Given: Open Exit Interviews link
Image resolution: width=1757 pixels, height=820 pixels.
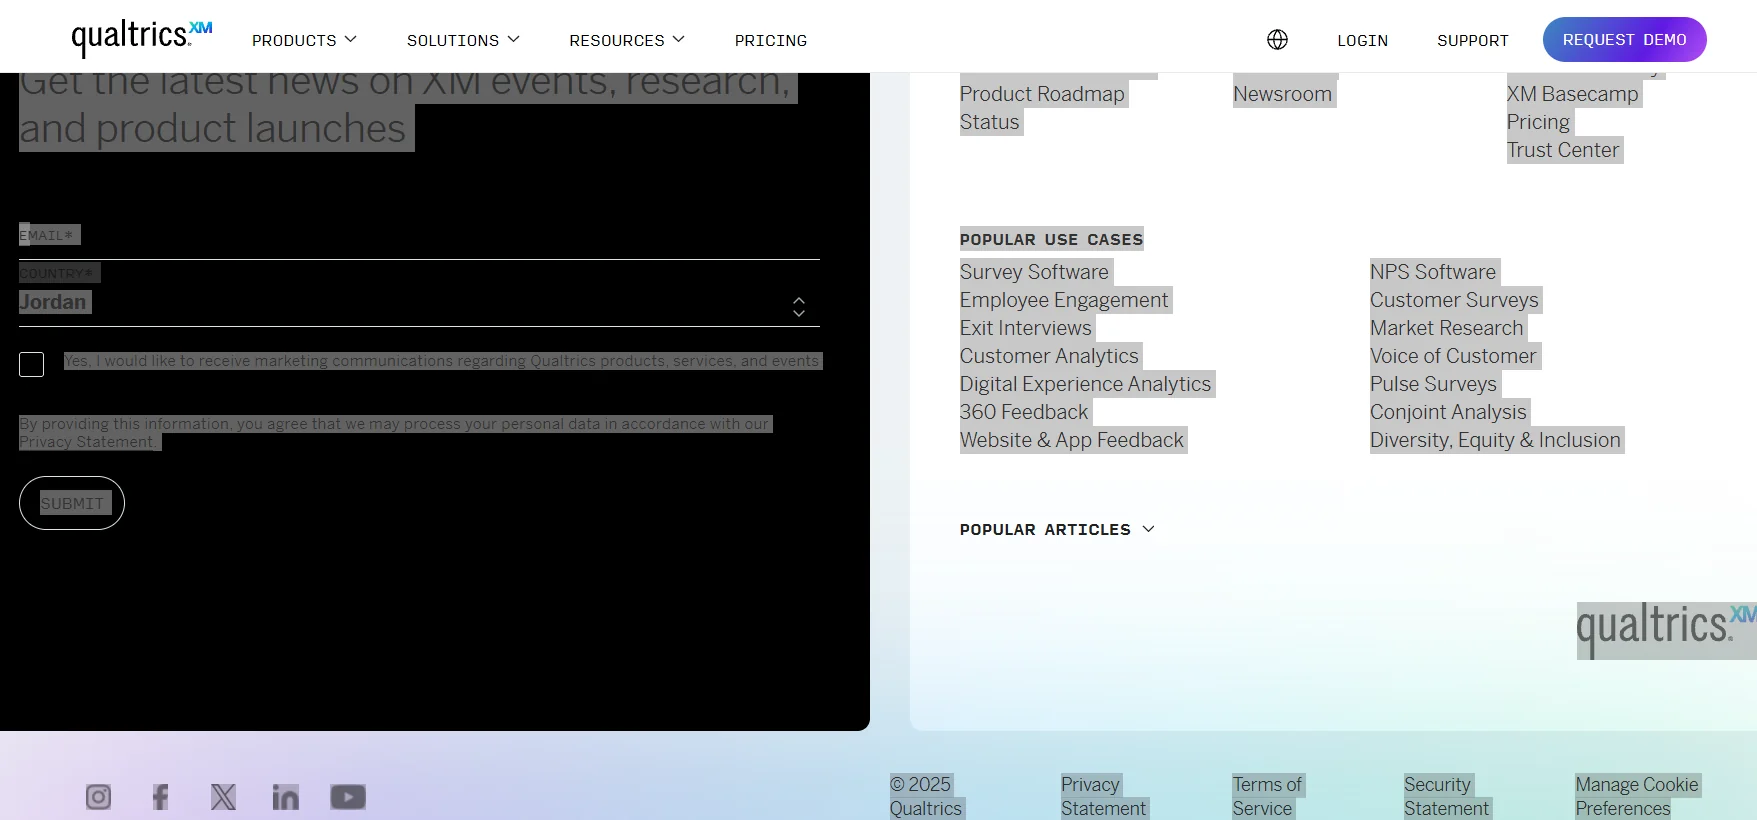Looking at the screenshot, I should point(1026,328).
